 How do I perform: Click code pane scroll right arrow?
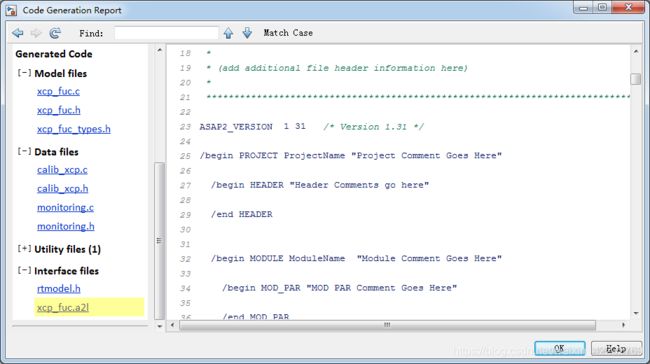pyautogui.click(x=623, y=325)
